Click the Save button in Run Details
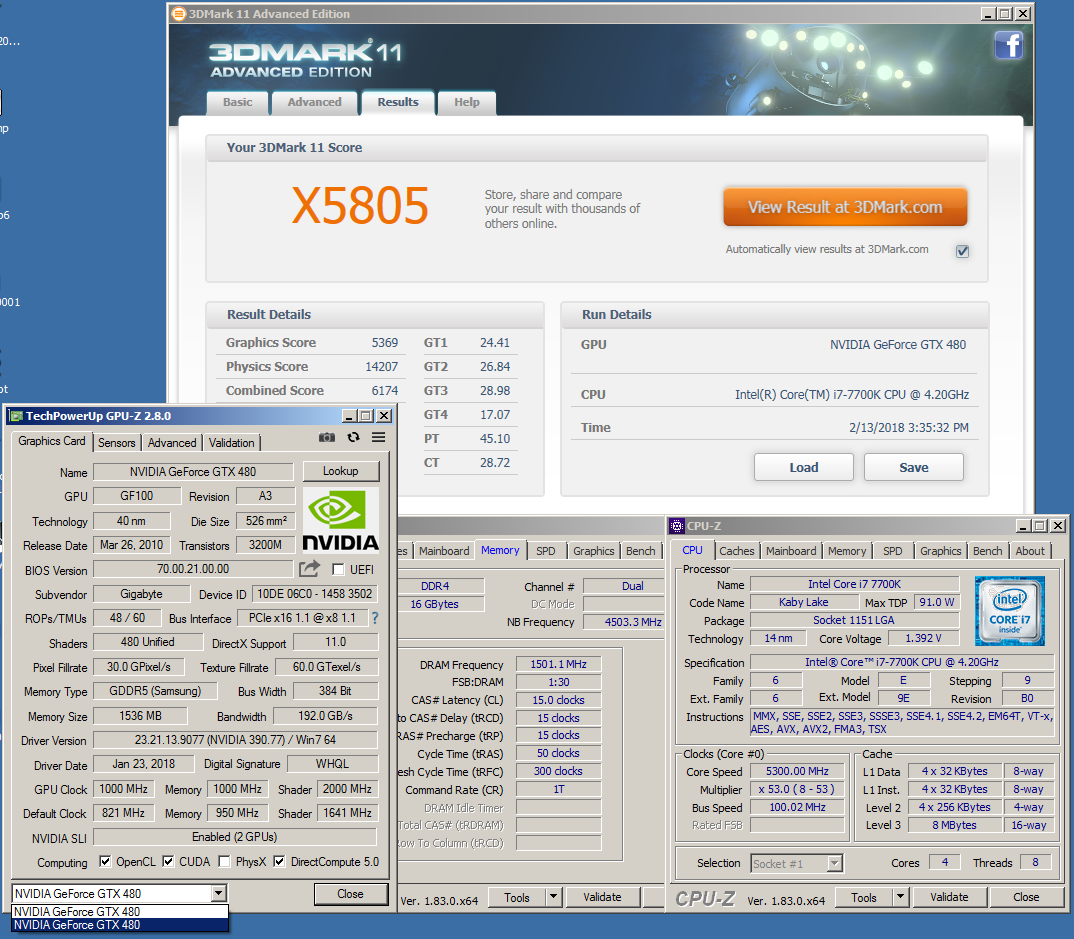This screenshot has height=939, width=1074. point(914,467)
